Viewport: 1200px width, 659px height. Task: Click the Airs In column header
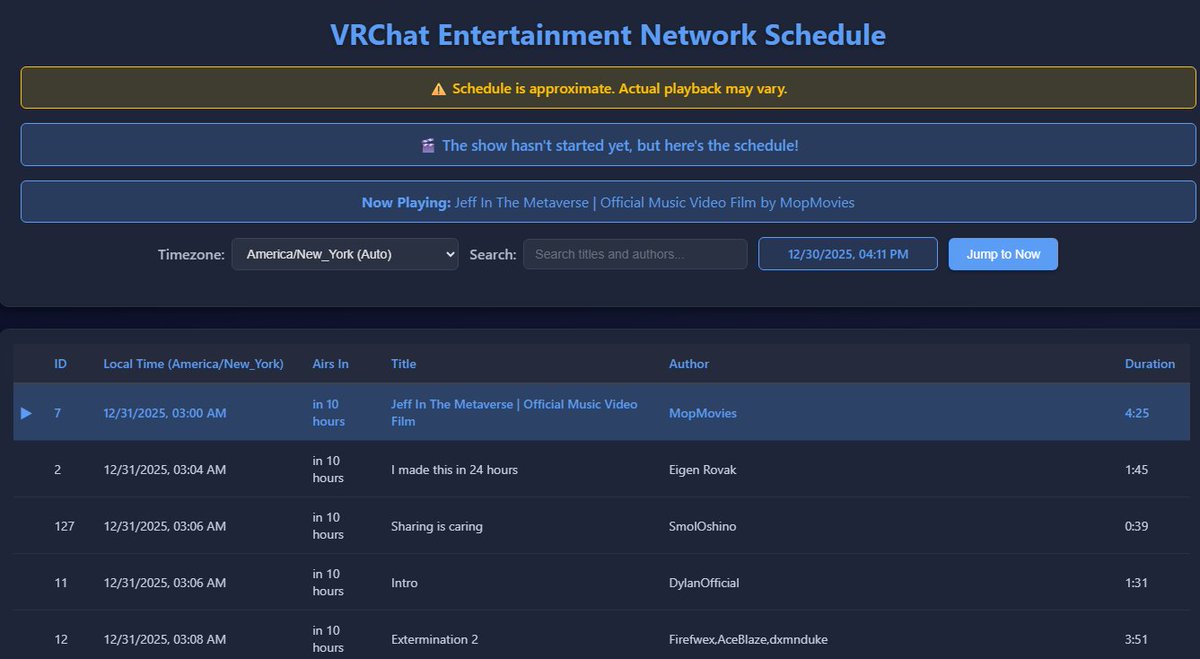click(331, 364)
